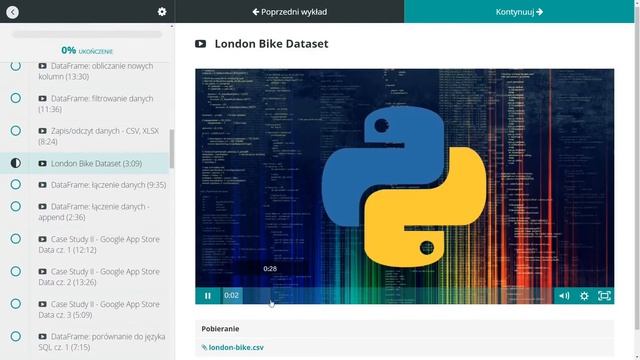The width and height of the screenshot is (640, 360).
Task: Click the 0:02 elapsed time label
Action: click(231, 295)
